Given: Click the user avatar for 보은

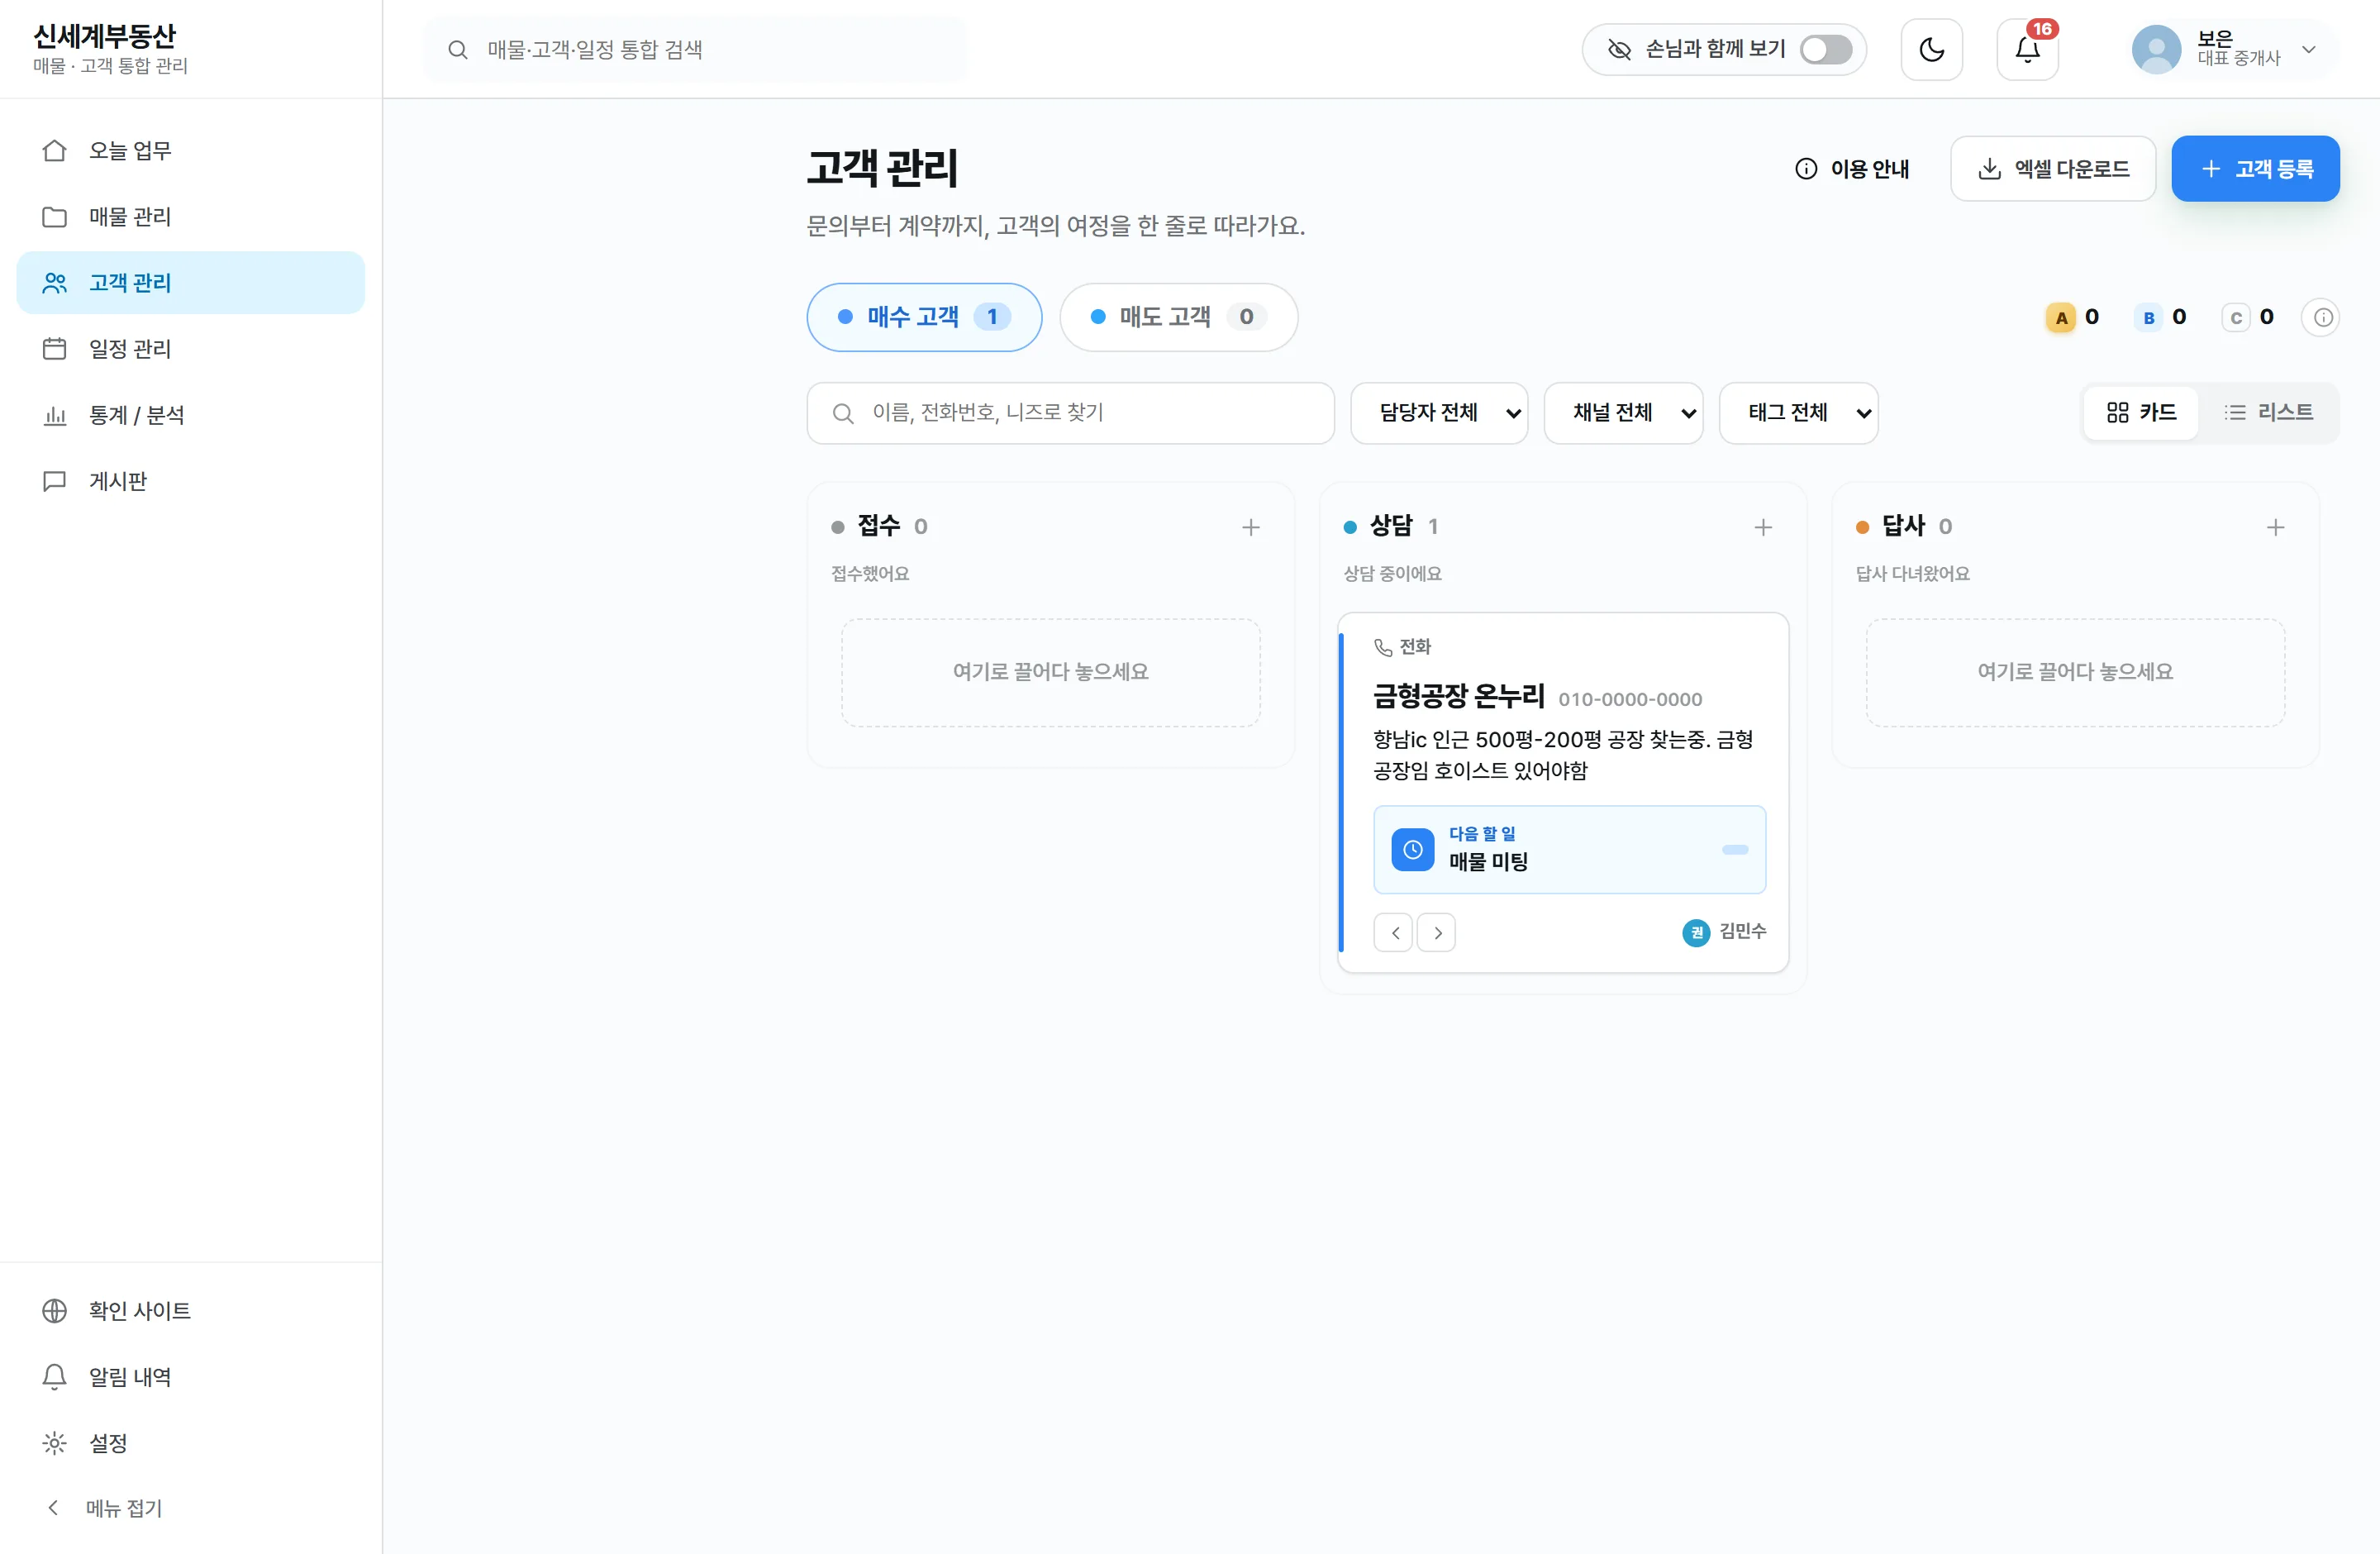Looking at the screenshot, I should point(2156,49).
